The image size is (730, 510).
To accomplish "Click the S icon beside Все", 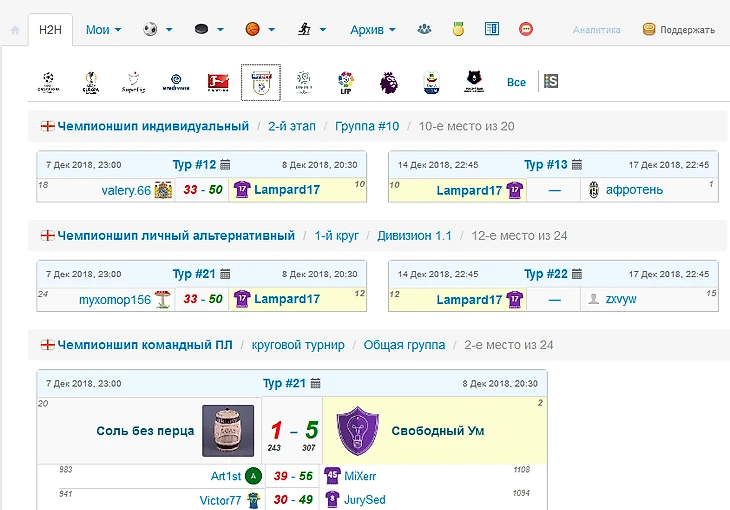I will [551, 81].
